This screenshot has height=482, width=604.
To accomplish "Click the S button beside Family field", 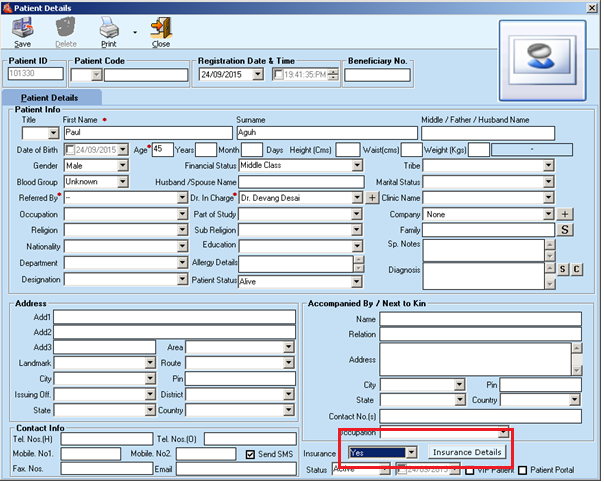I will click(564, 230).
